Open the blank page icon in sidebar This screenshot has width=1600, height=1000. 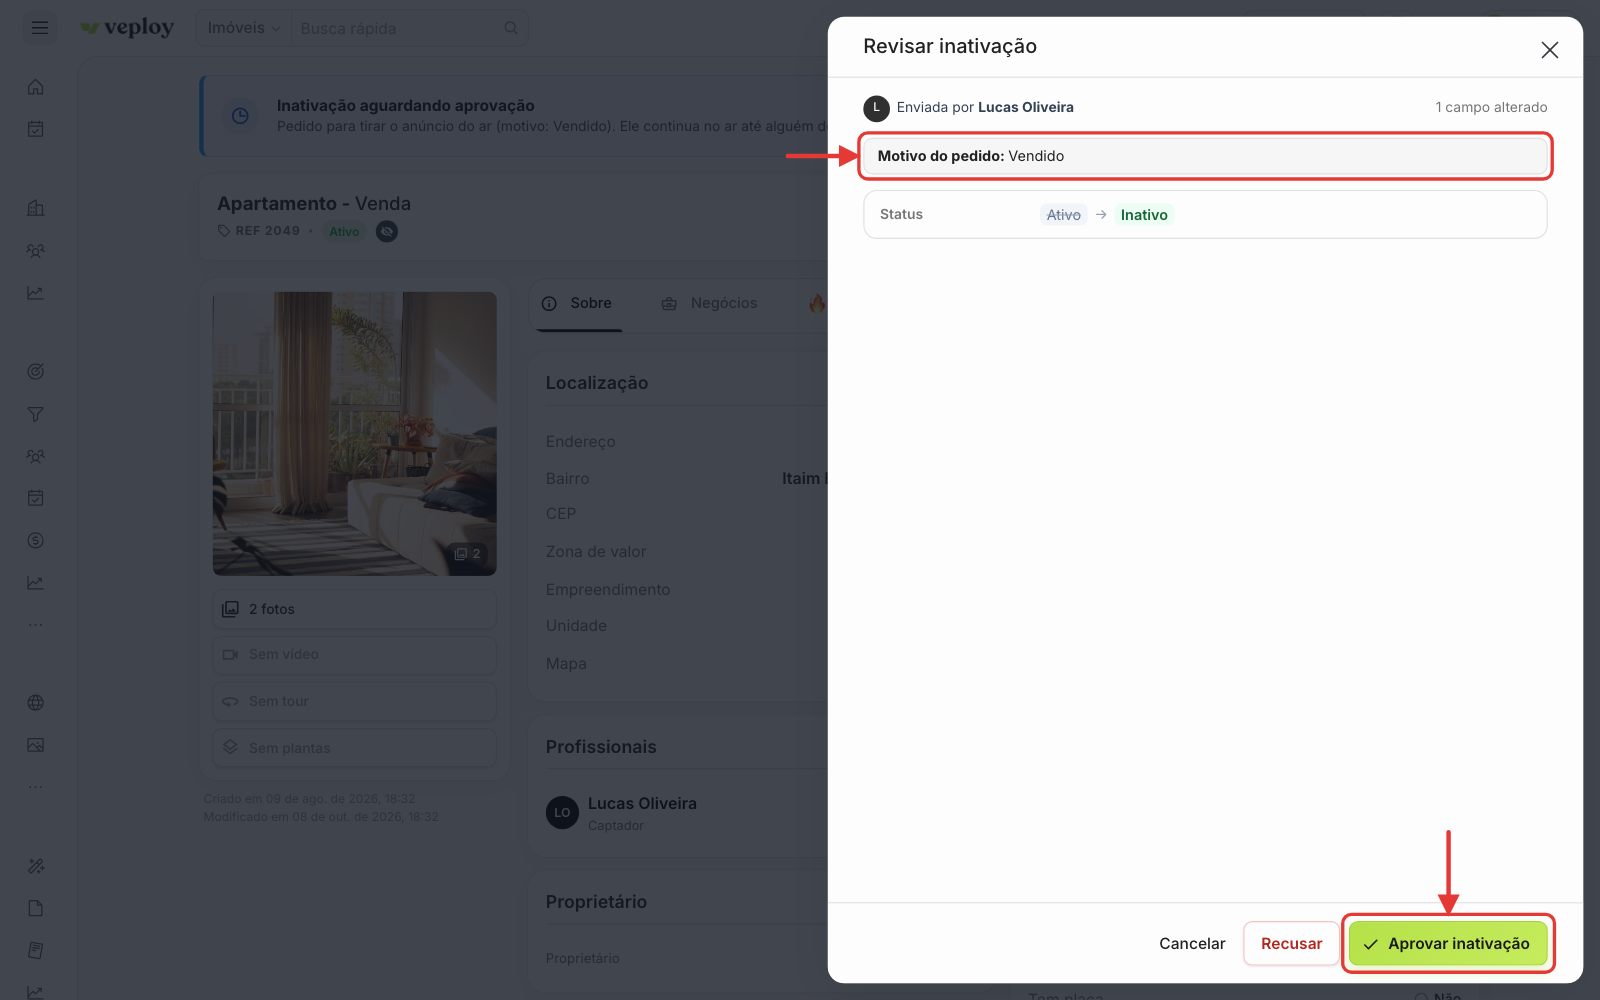click(36, 908)
